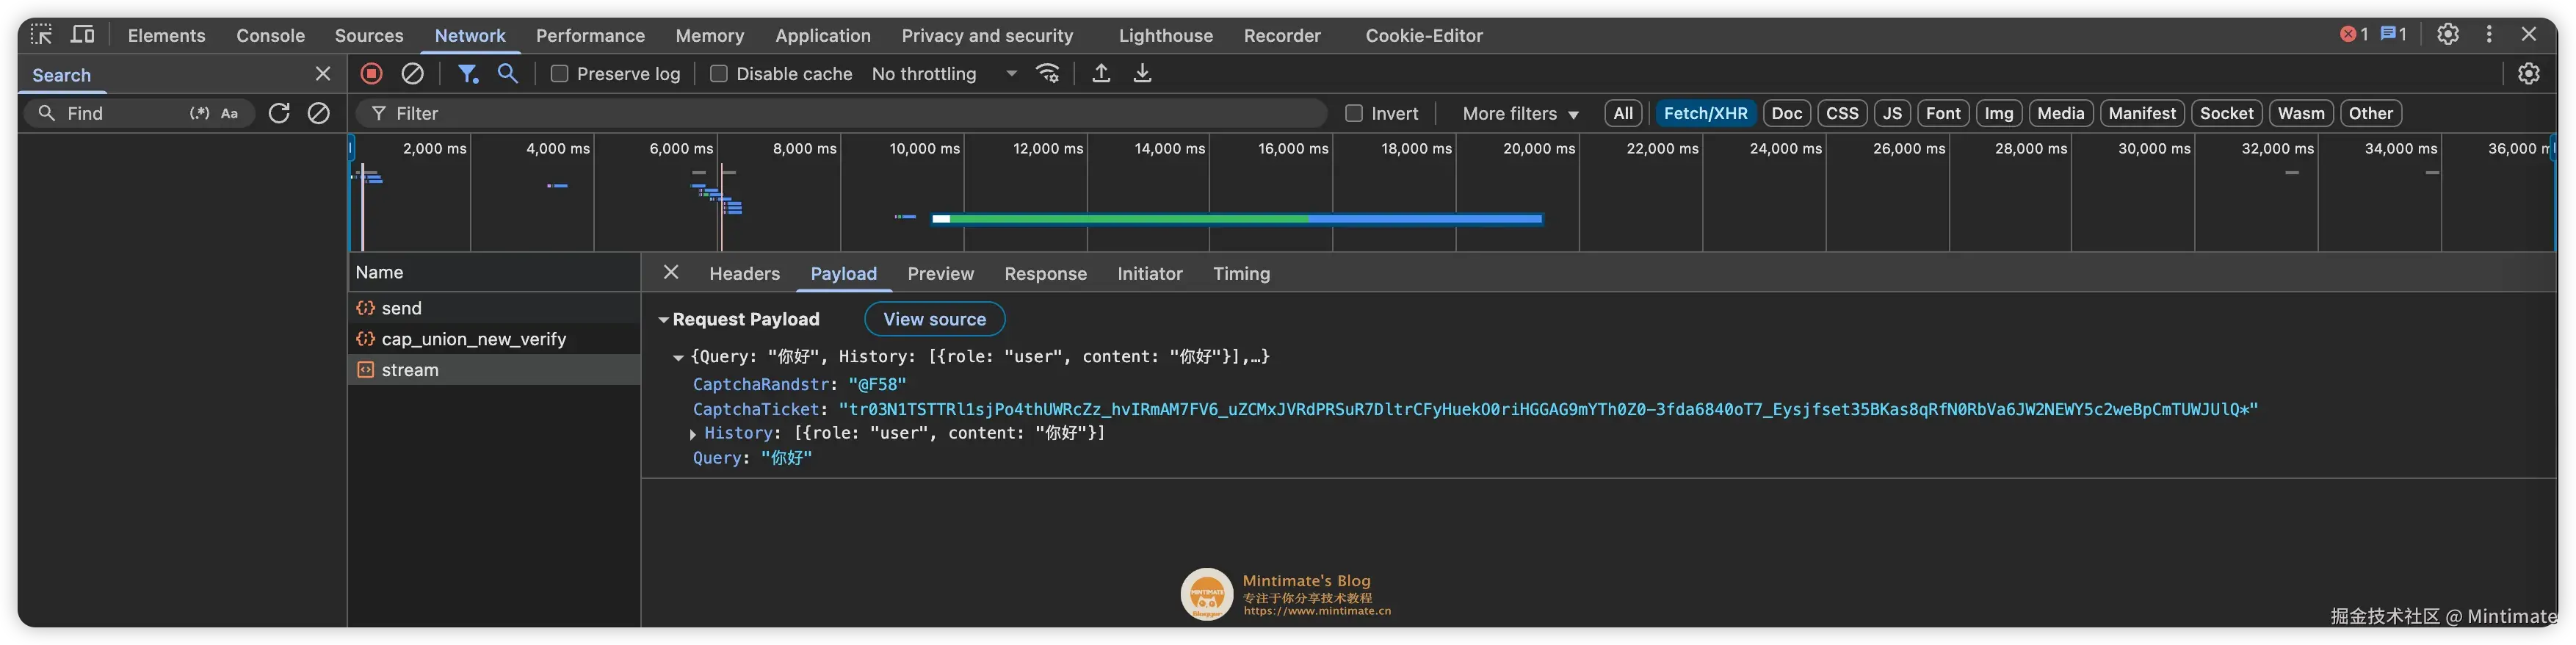Filter requests by Doc type
Viewport: 2576px width, 645px height.
pyautogui.click(x=1786, y=113)
